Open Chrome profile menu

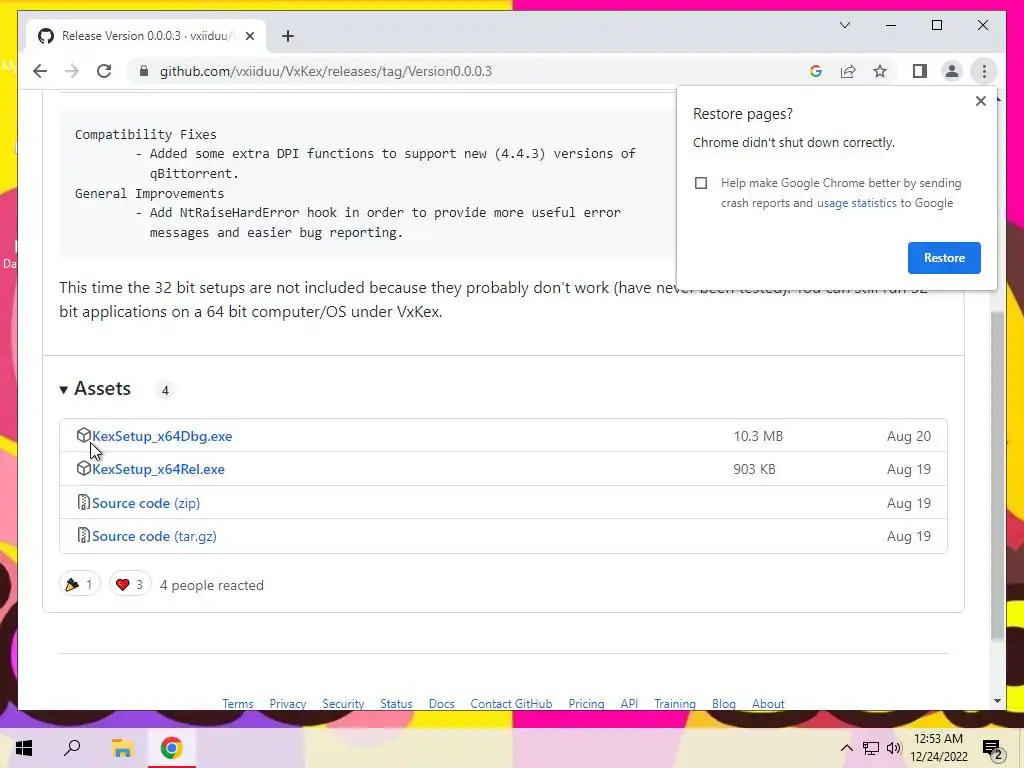click(x=952, y=71)
